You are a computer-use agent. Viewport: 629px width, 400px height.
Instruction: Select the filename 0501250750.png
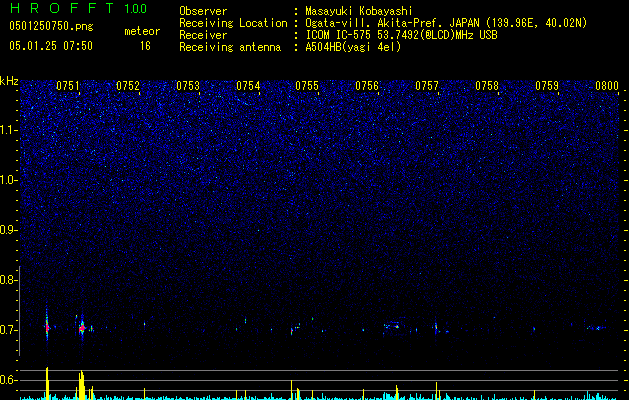(x=51, y=26)
